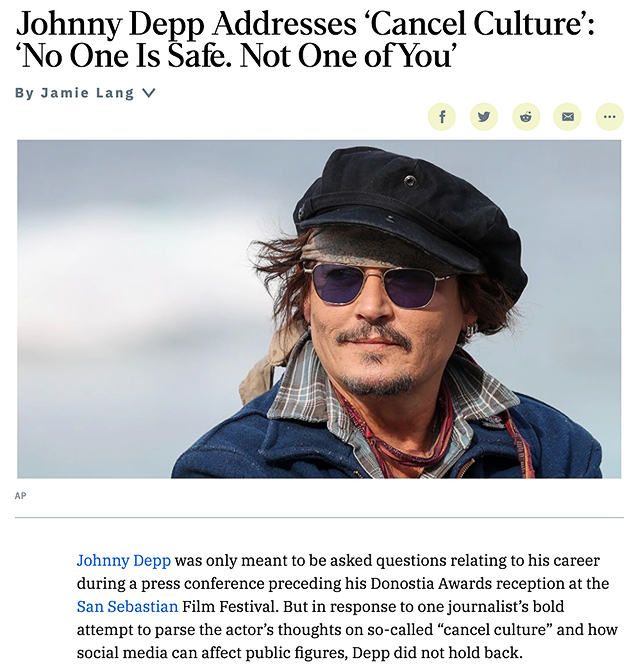The width and height of the screenshot is (636, 669).
Task: Click the Johnny Depp hyperlink in the article
Action: [x=124, y=560]
